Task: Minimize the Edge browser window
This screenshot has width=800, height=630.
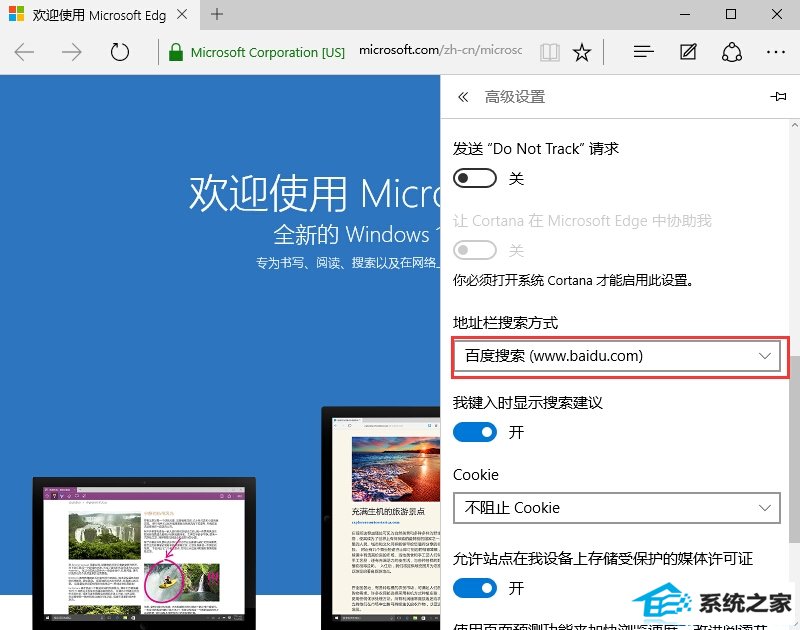Action: (x=685, y=14)
